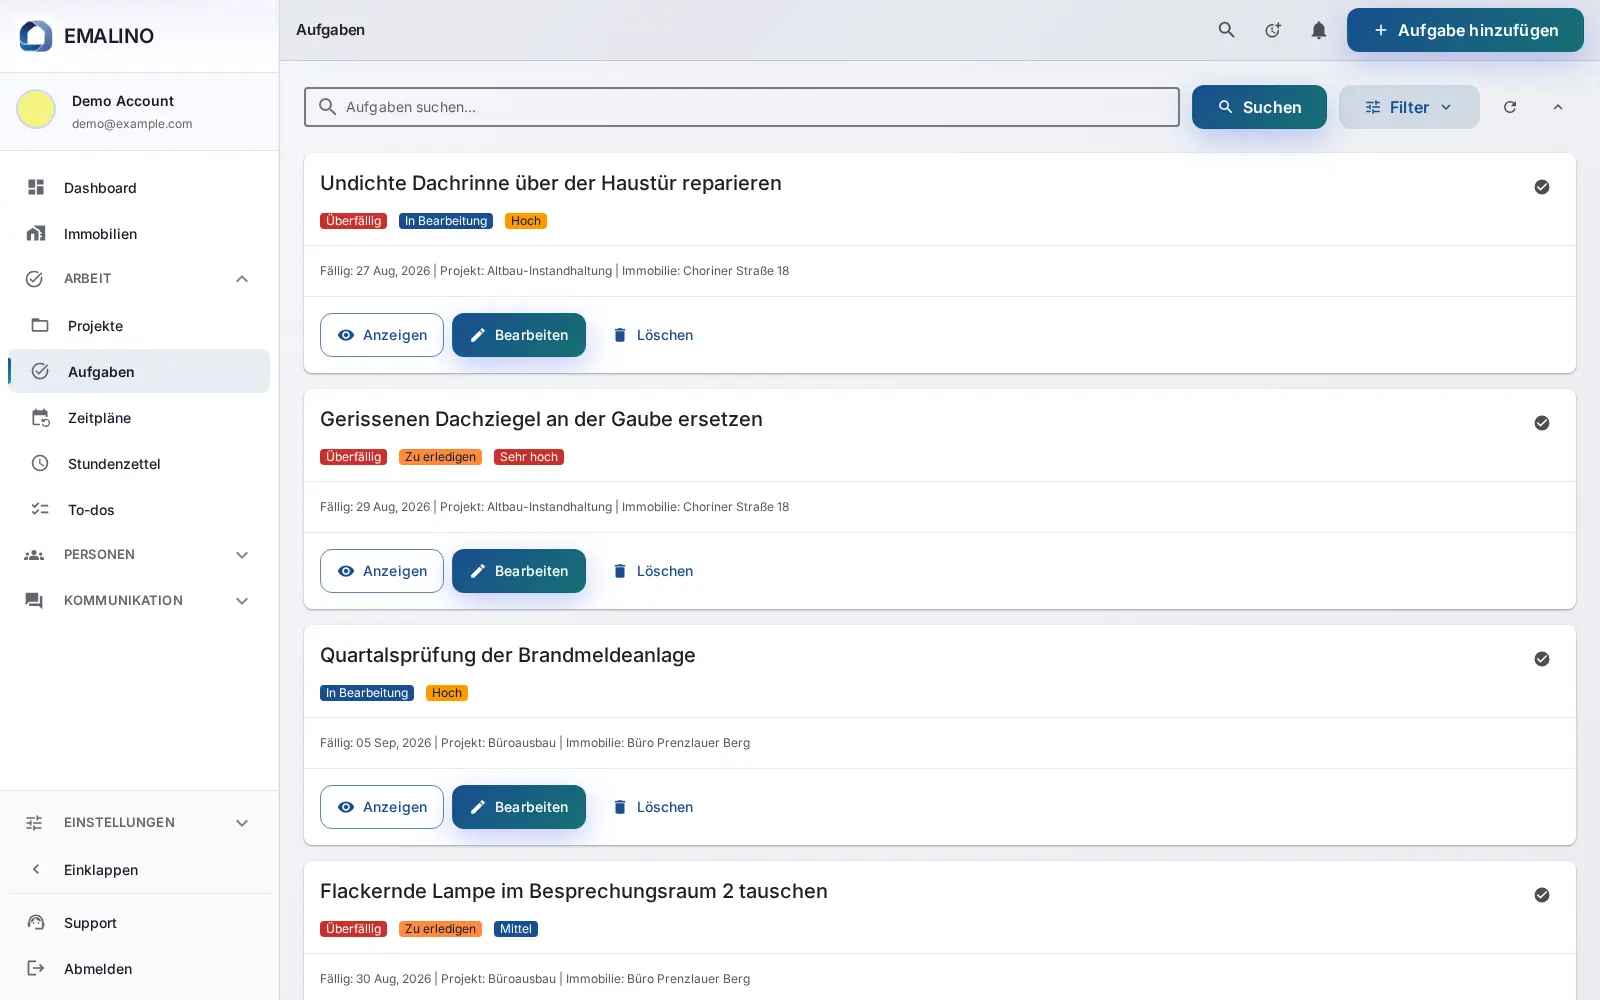
Task: Open the Filter dropdown
Action: pos(1409,107)
